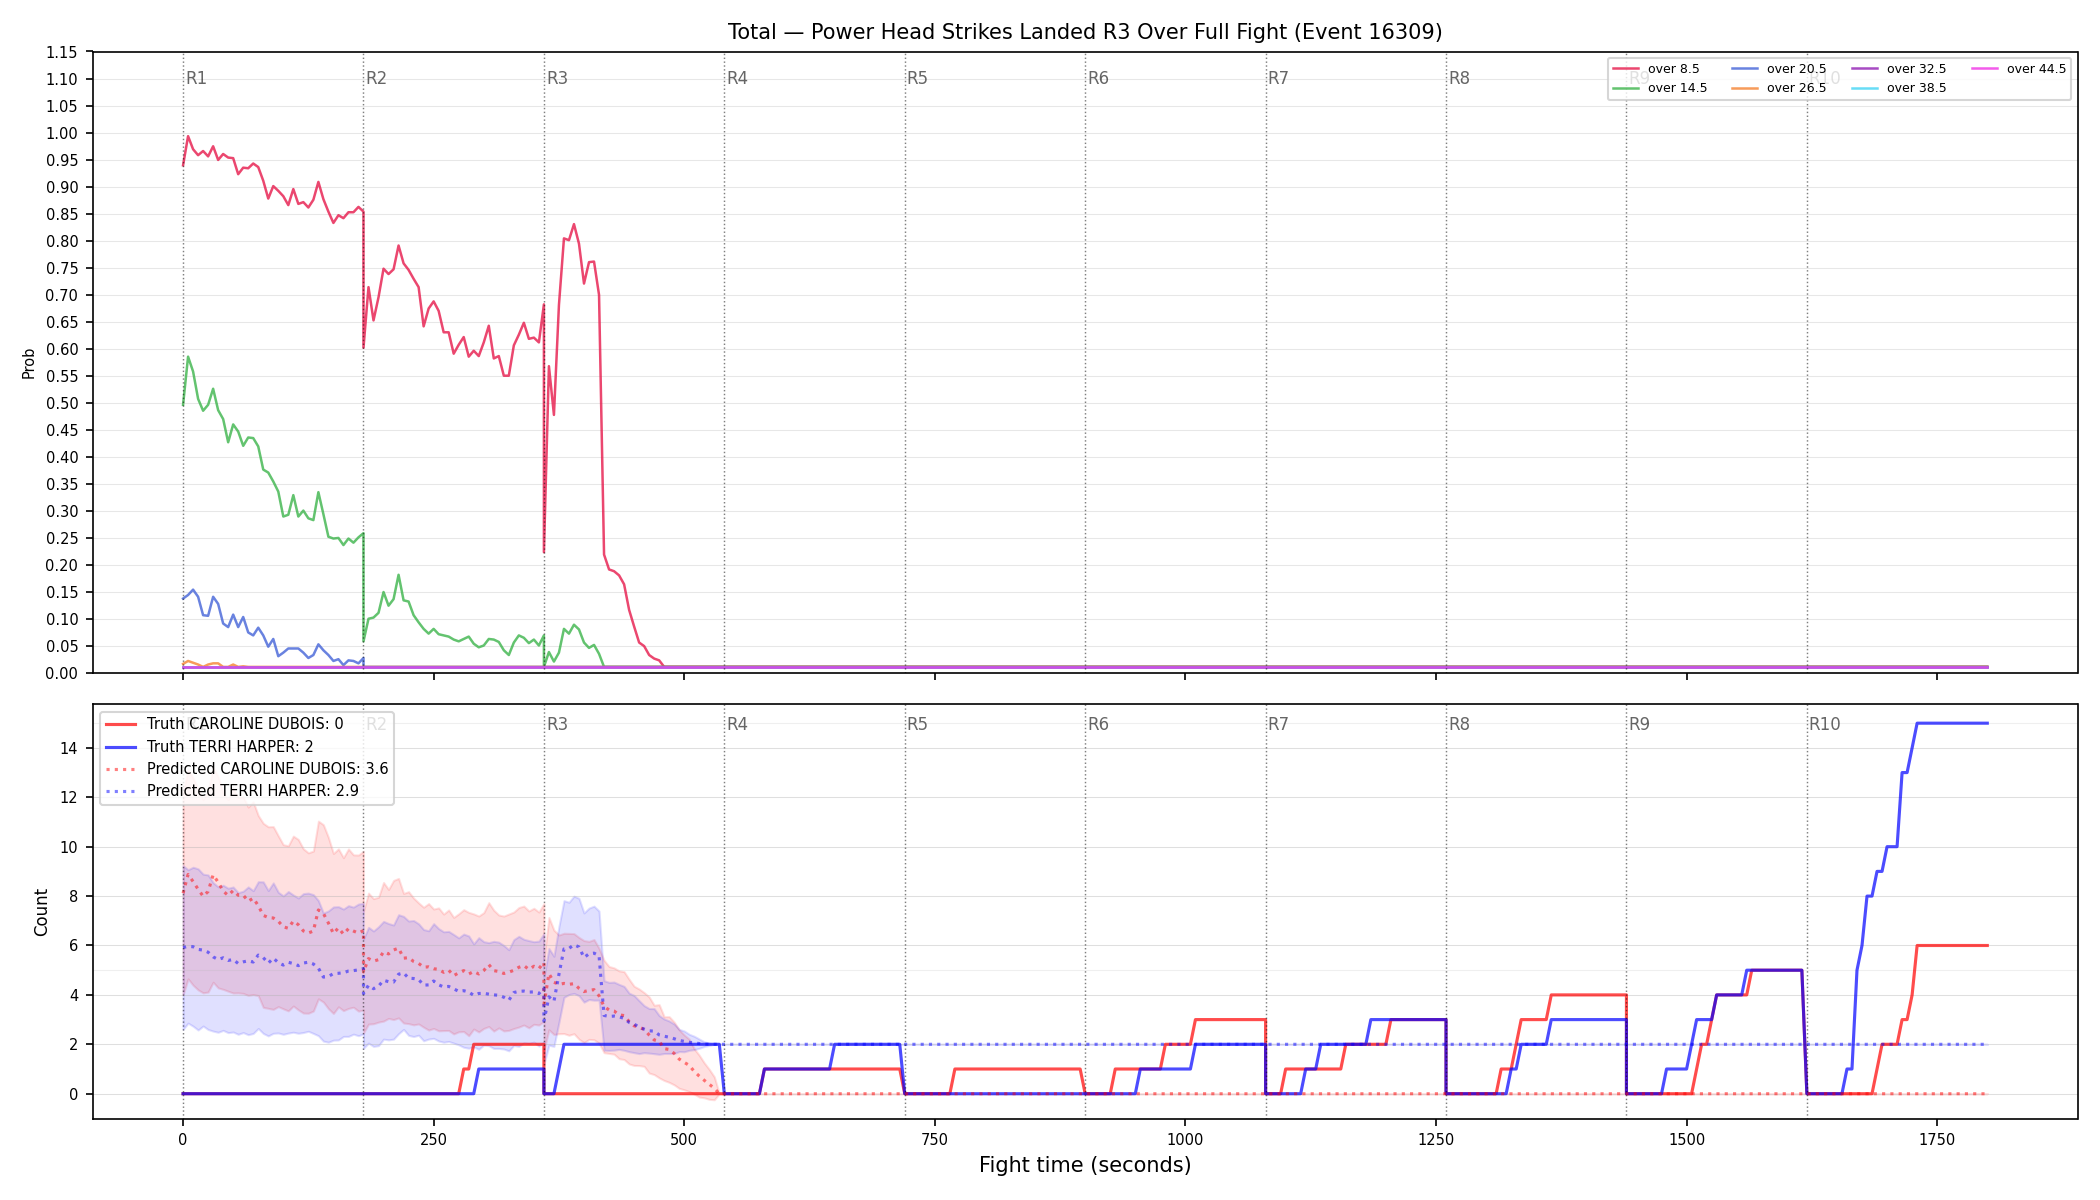Select the 'over 26.5' legend entry
Screen dimensions: 2100x1200
tap(1779, 88)
